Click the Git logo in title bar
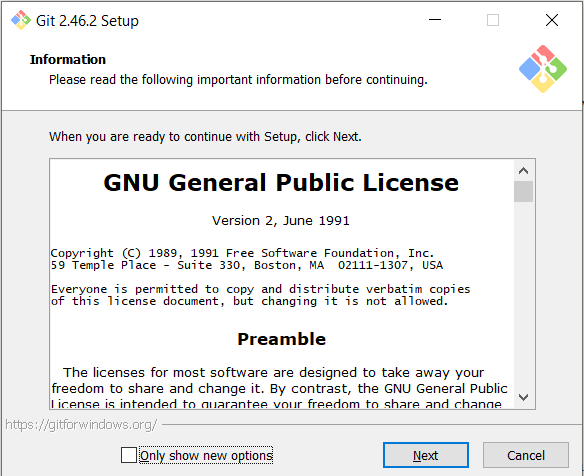The width and height of the screenshot is (584, 476). coord(21,20)
